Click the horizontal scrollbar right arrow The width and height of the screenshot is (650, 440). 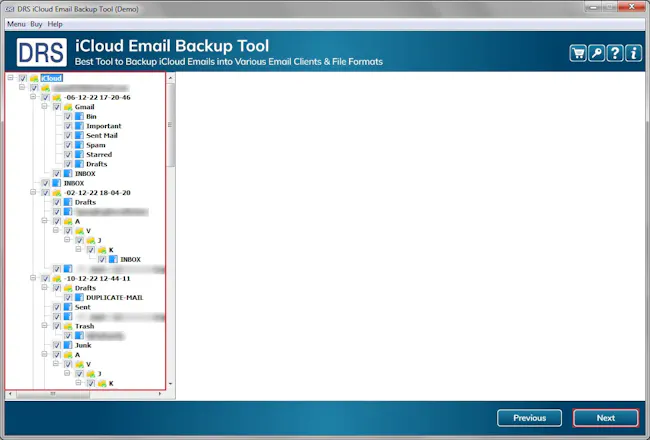160,394
